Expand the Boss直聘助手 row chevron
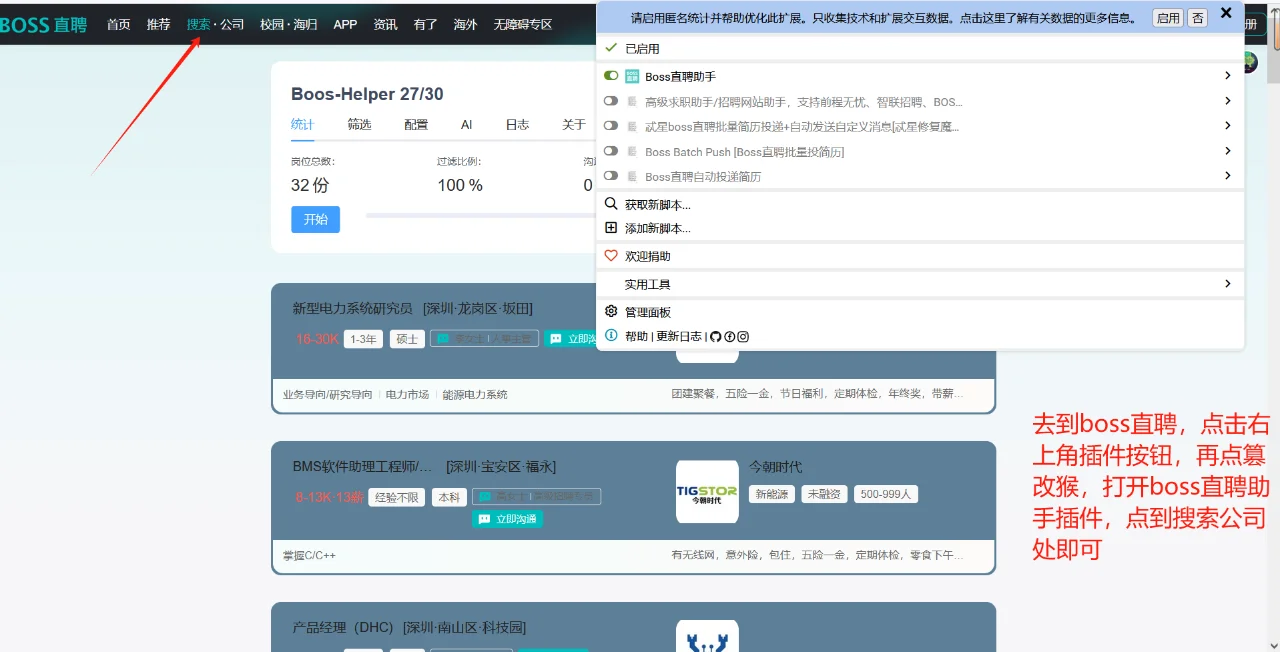The height and width of the screenshot is (652, 1280). click(x=1227, y=75)
